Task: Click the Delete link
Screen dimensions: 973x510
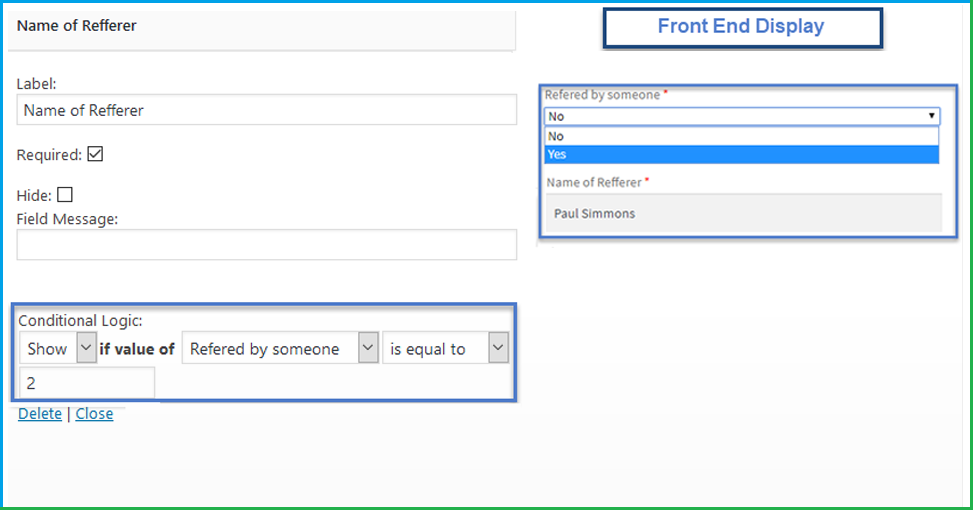Action: 40,414
